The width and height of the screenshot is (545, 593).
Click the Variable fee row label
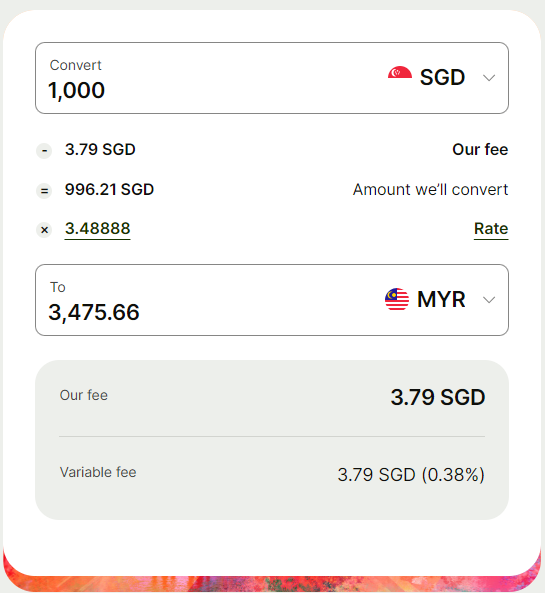pos(98,472)
